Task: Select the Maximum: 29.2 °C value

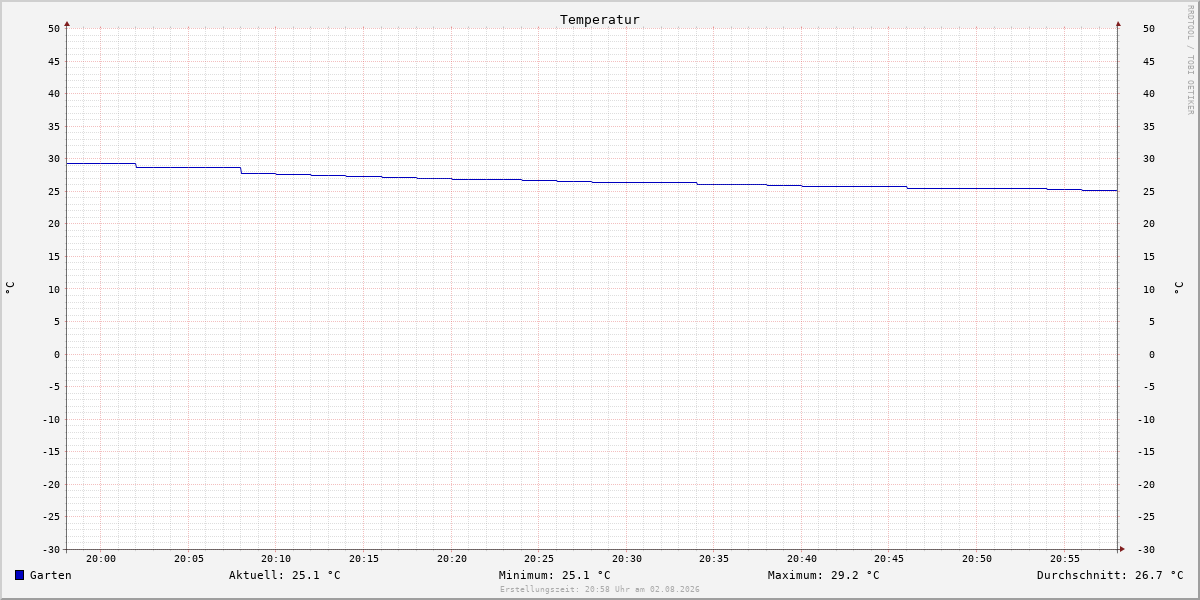Action: pos(824,575)
